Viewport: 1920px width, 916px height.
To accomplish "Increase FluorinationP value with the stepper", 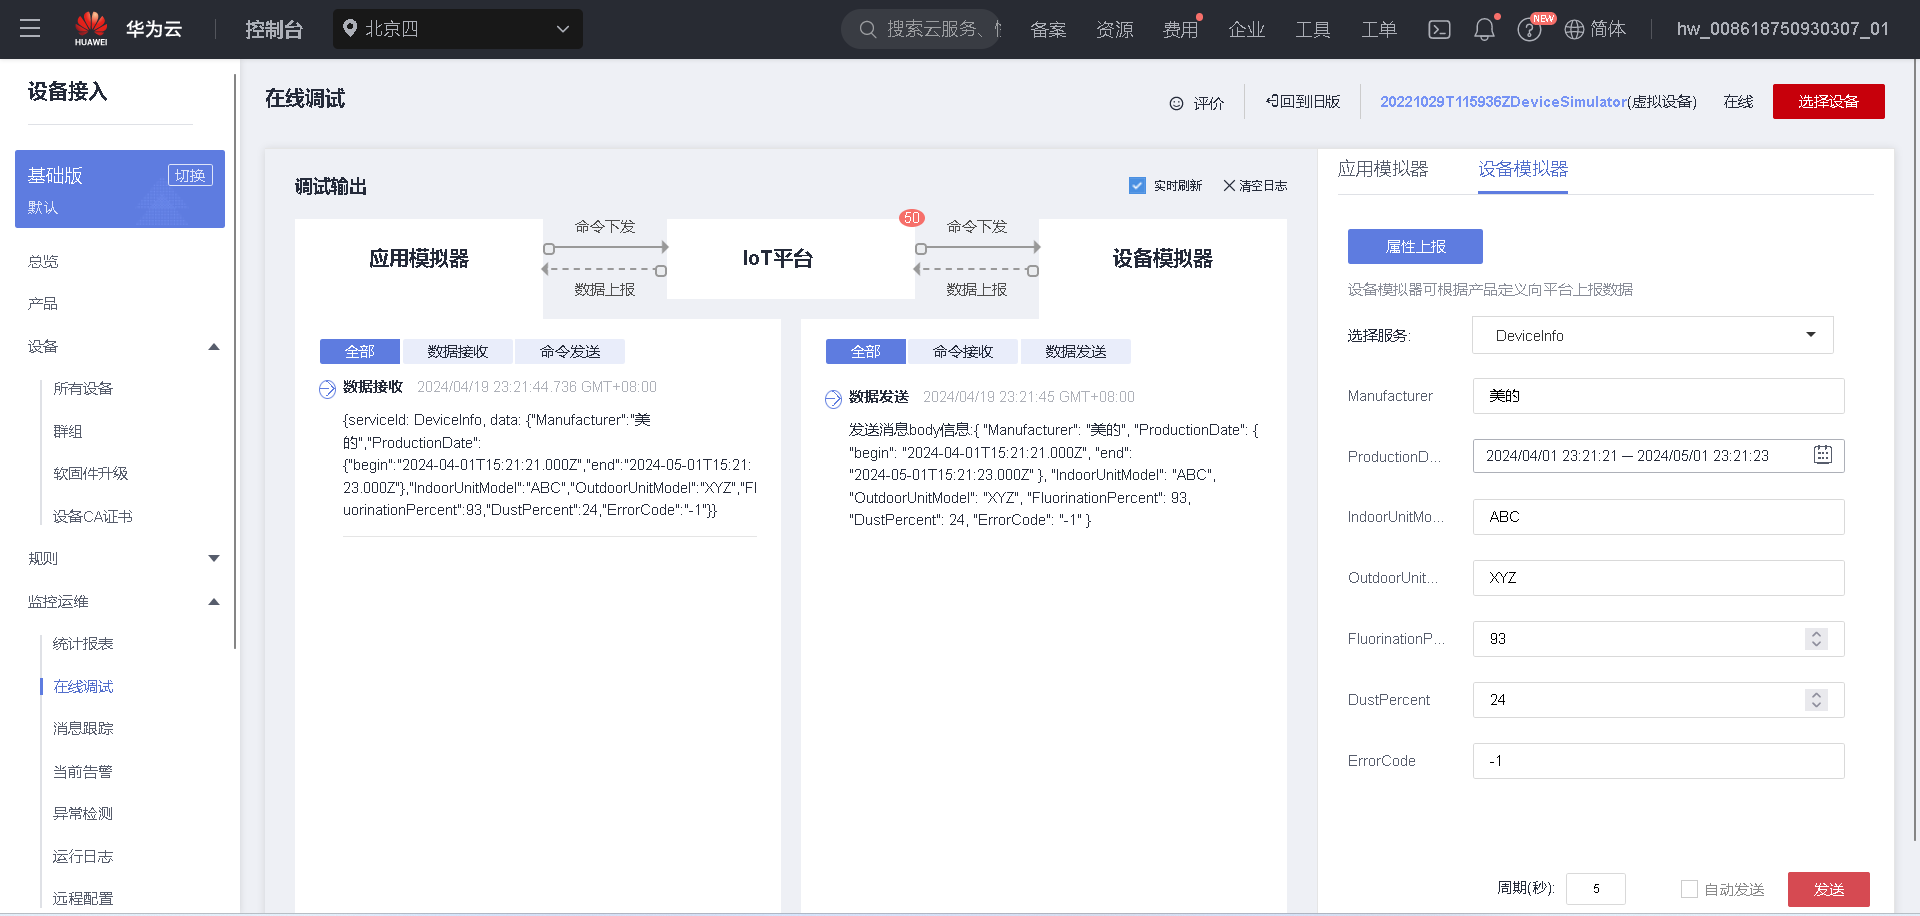I will 1816,633.
